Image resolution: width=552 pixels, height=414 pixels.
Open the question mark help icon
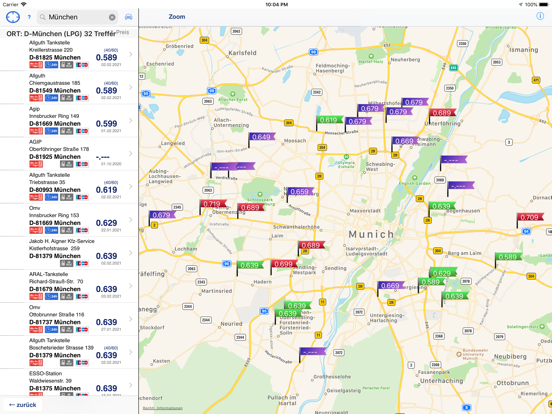[x=29, y=17]
